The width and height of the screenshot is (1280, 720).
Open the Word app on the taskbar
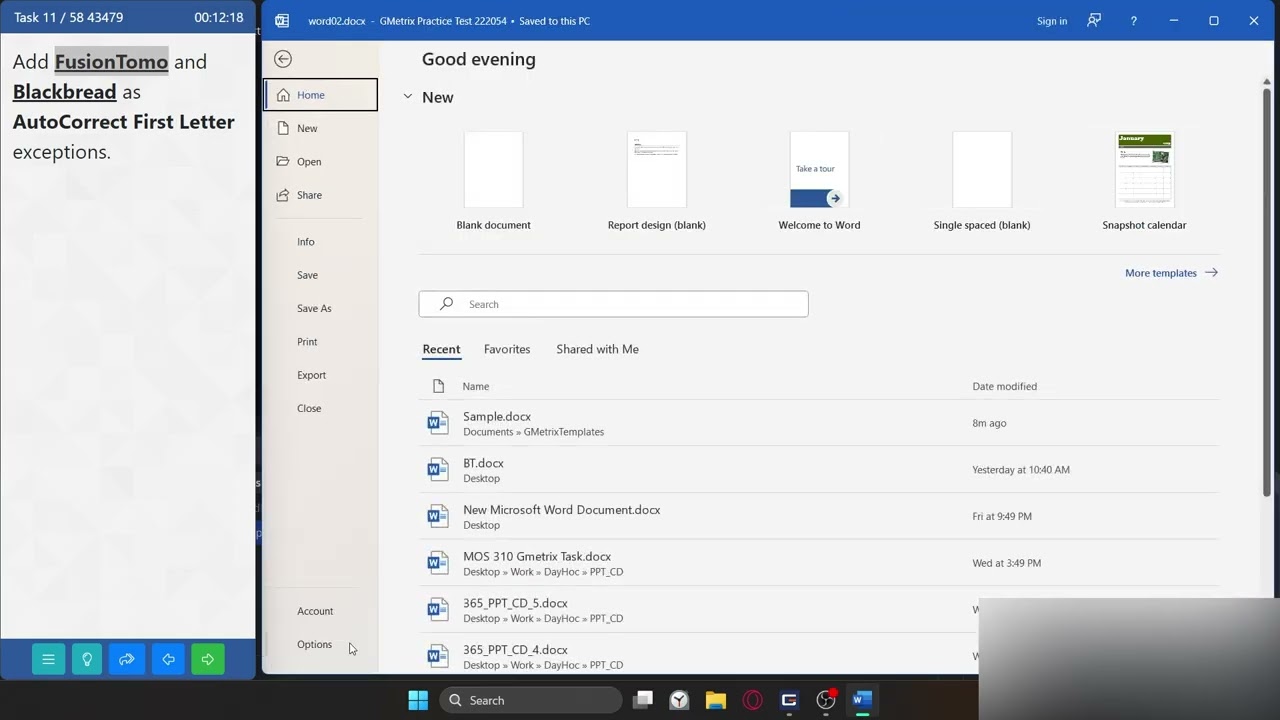coord(862,700)
